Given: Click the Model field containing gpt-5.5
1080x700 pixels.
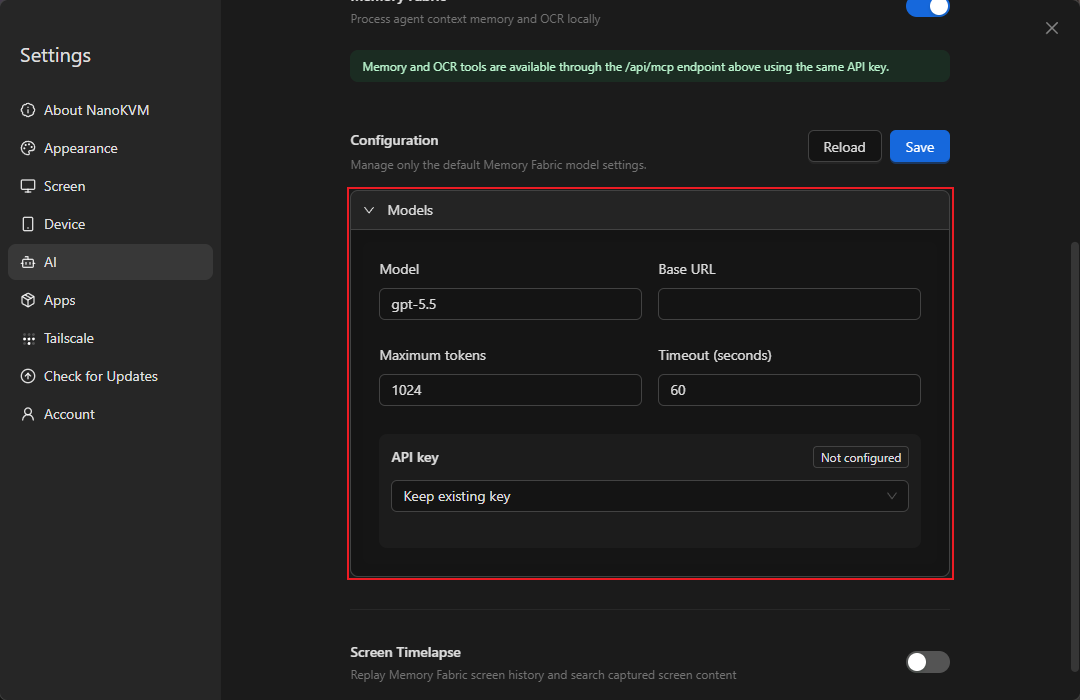Looking at the screenshot, I should 510,304.
